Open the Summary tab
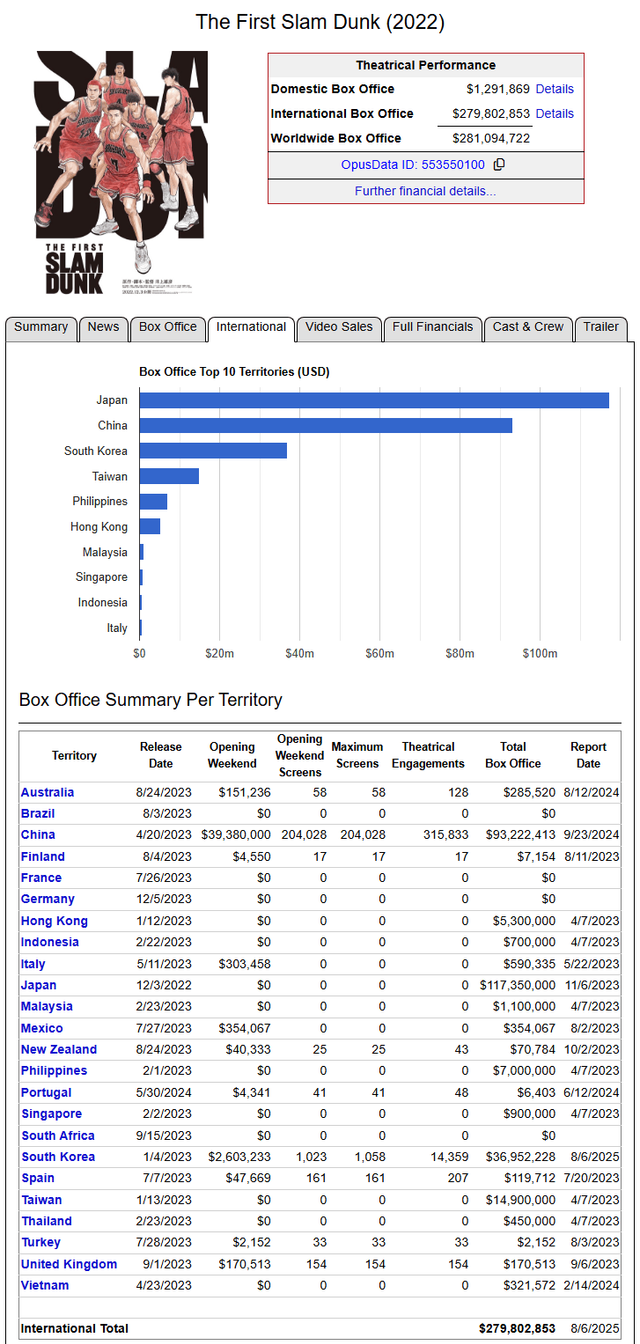This screenshot has height=1344, width=640. [41, 327]
